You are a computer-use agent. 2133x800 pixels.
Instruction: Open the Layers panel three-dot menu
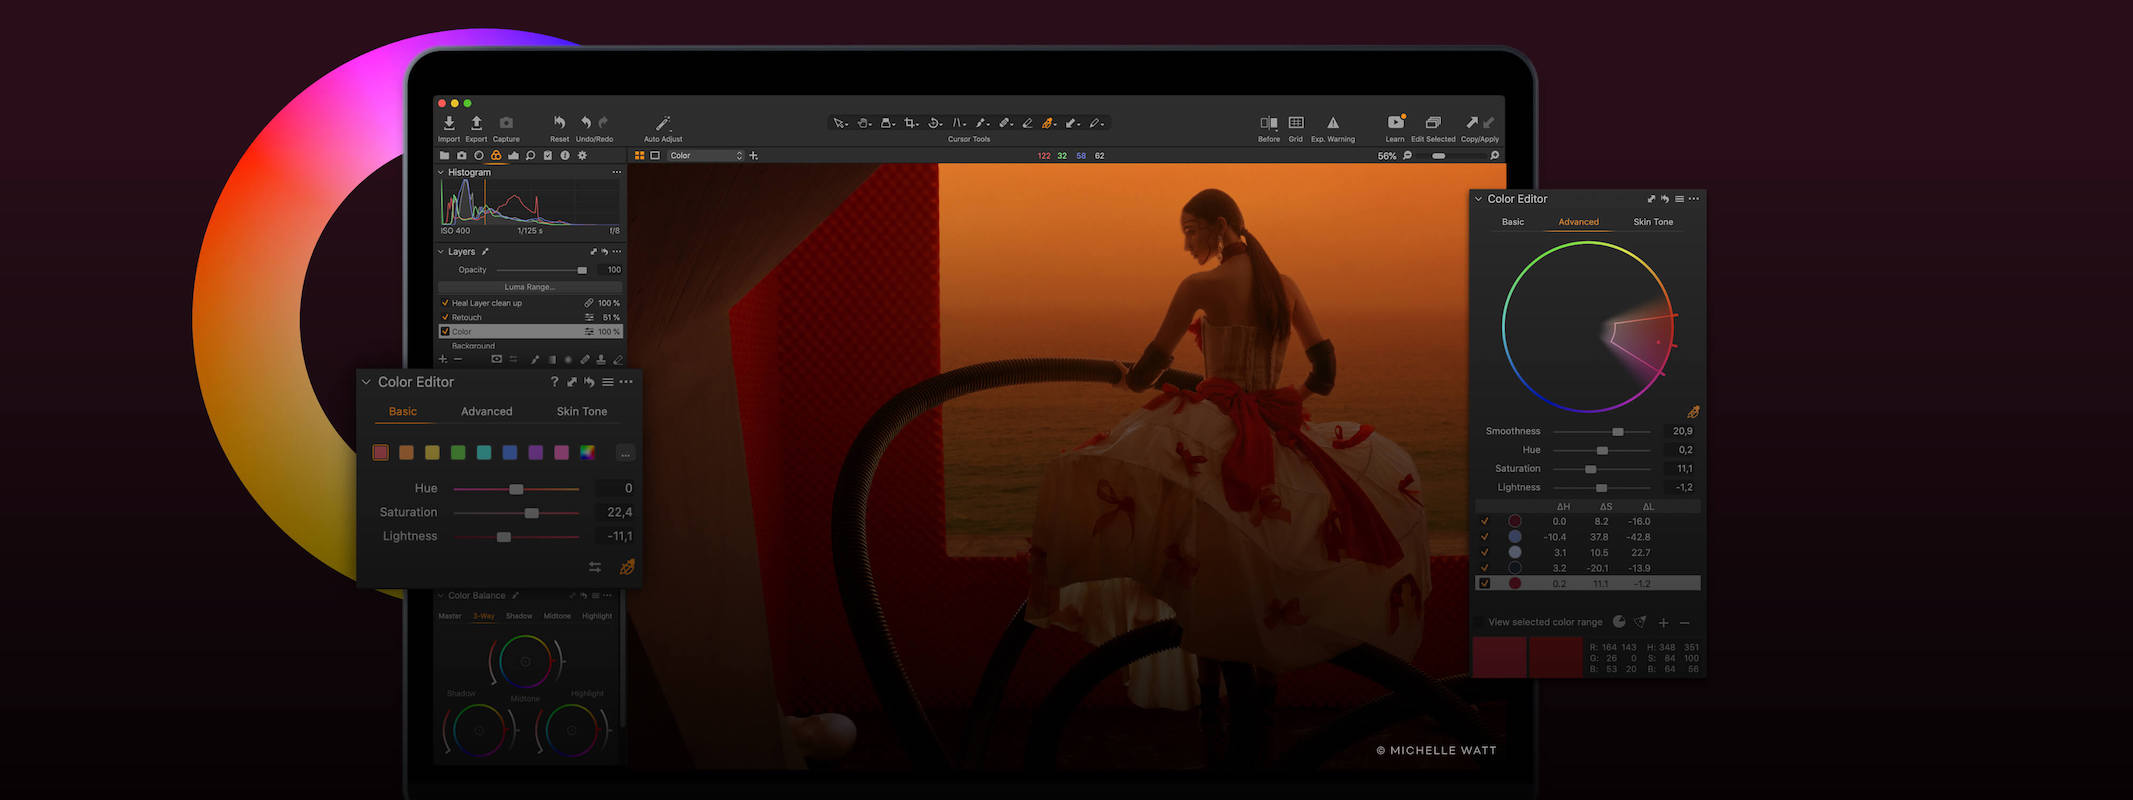[x=616, y=252]
